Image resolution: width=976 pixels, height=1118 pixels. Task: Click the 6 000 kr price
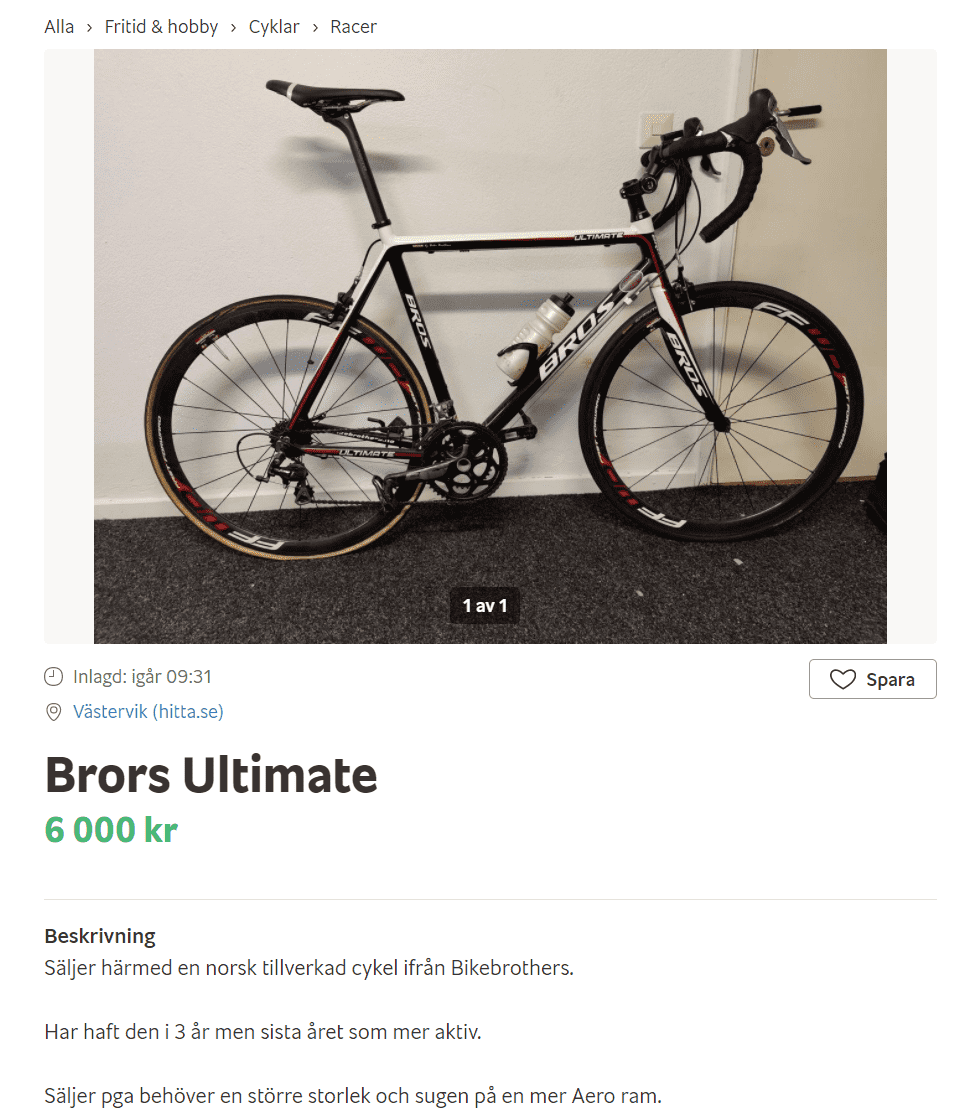[111, 829]
